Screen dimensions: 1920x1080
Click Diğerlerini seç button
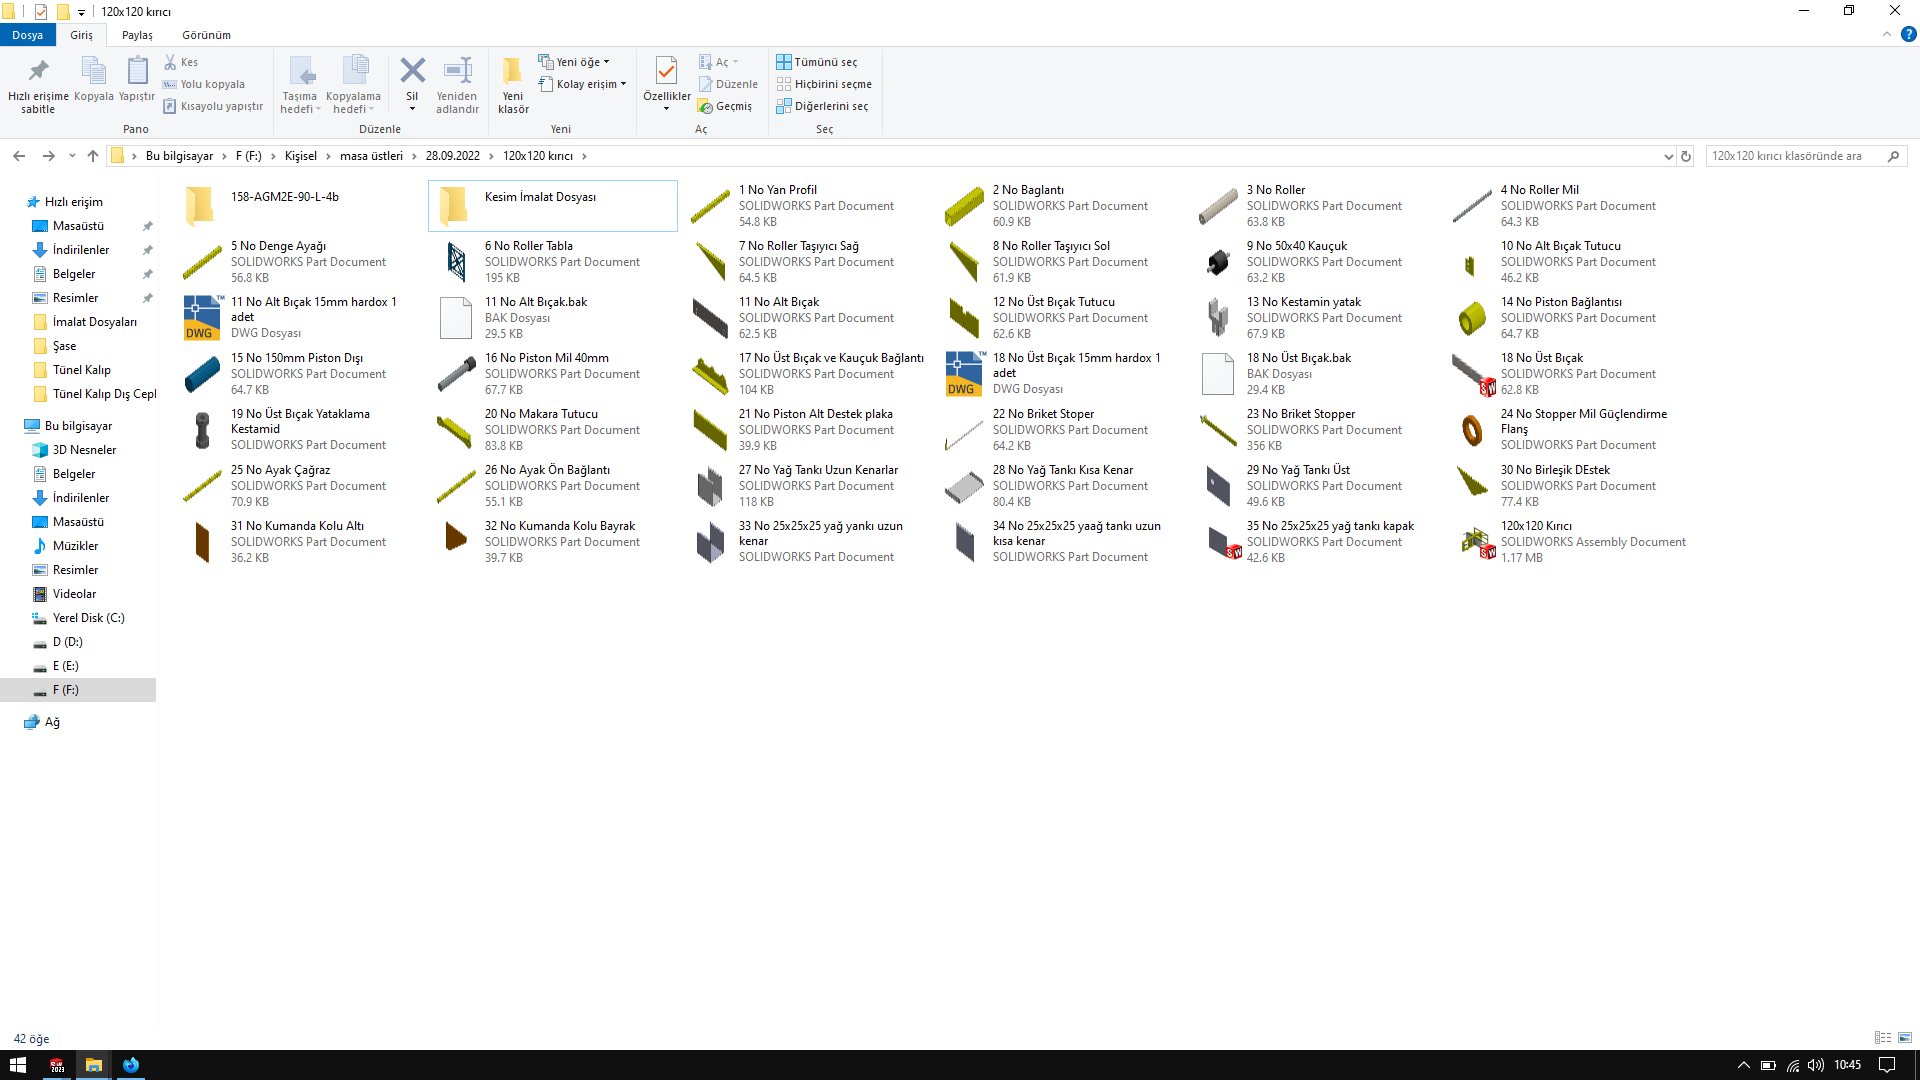coord(822,106)
